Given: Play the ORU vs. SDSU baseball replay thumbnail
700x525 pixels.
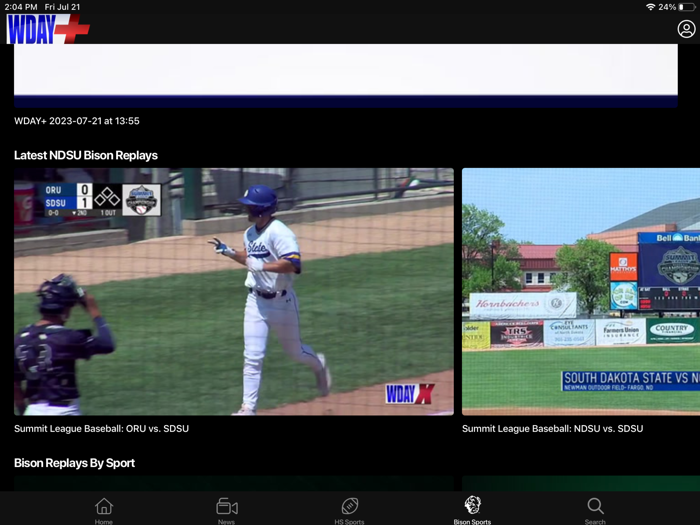Looking at the screenshot, I should (x=234, y=292).
